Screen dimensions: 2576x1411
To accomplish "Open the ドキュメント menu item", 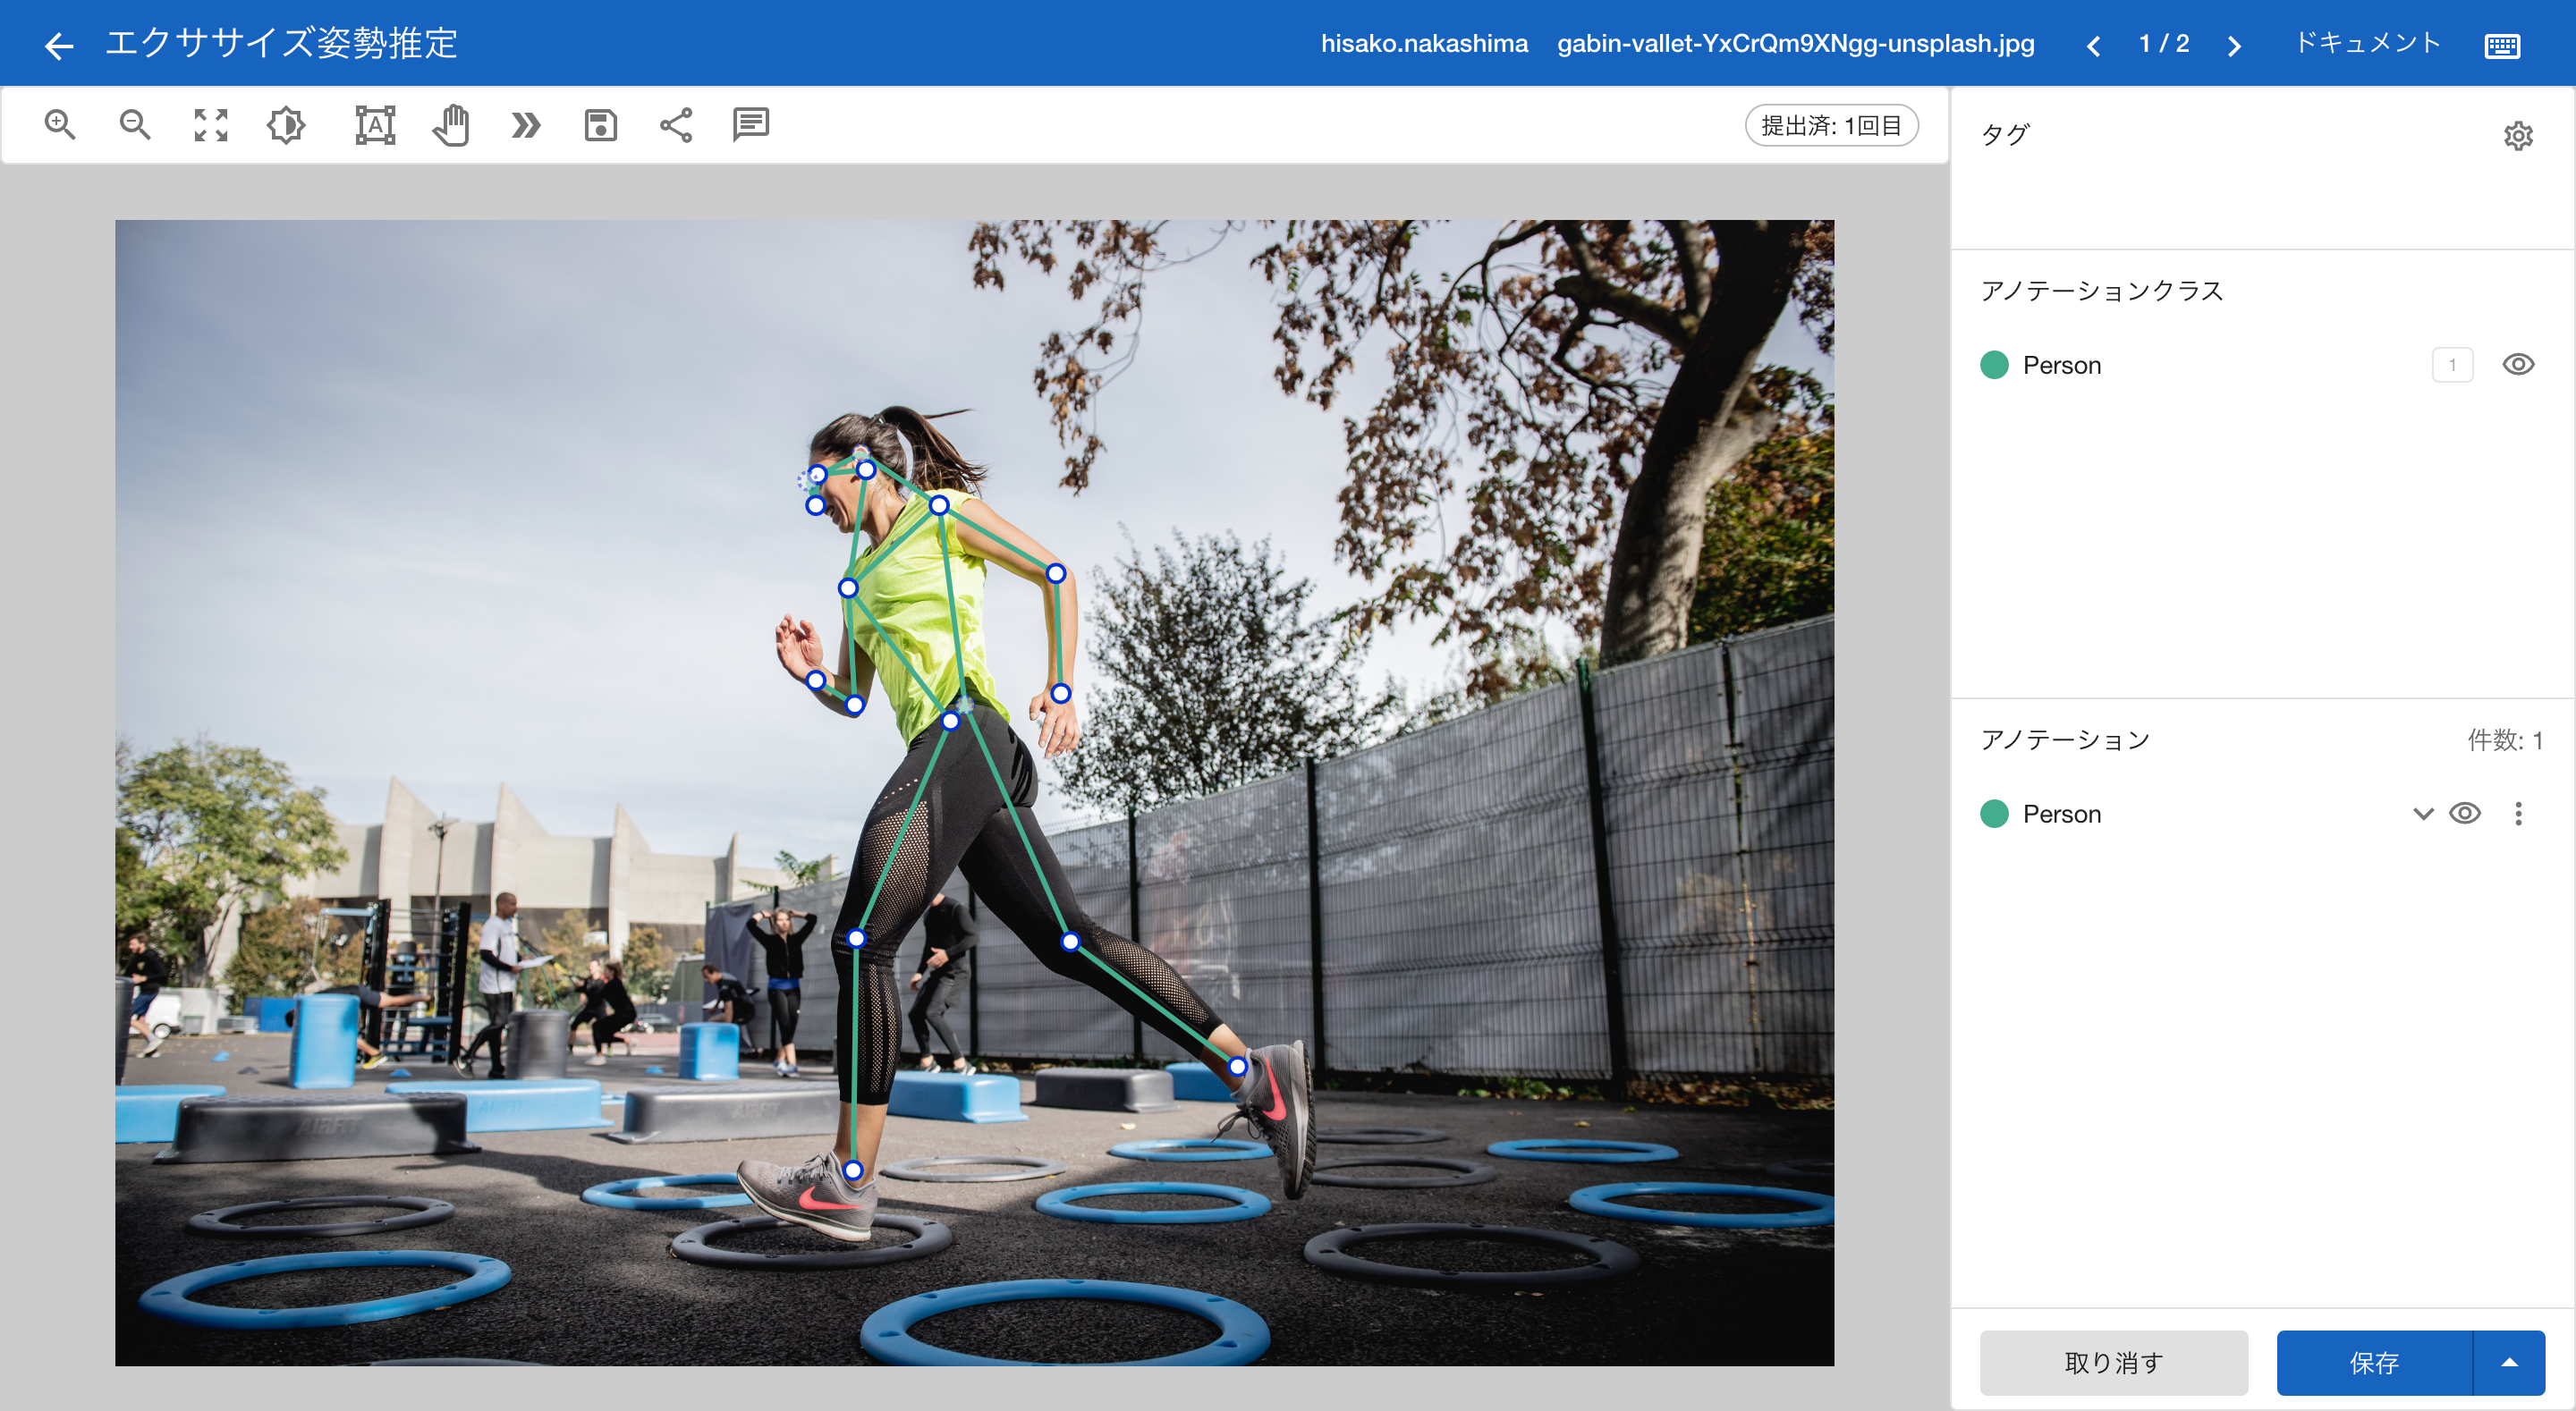I will click(x=2367, y=43).
